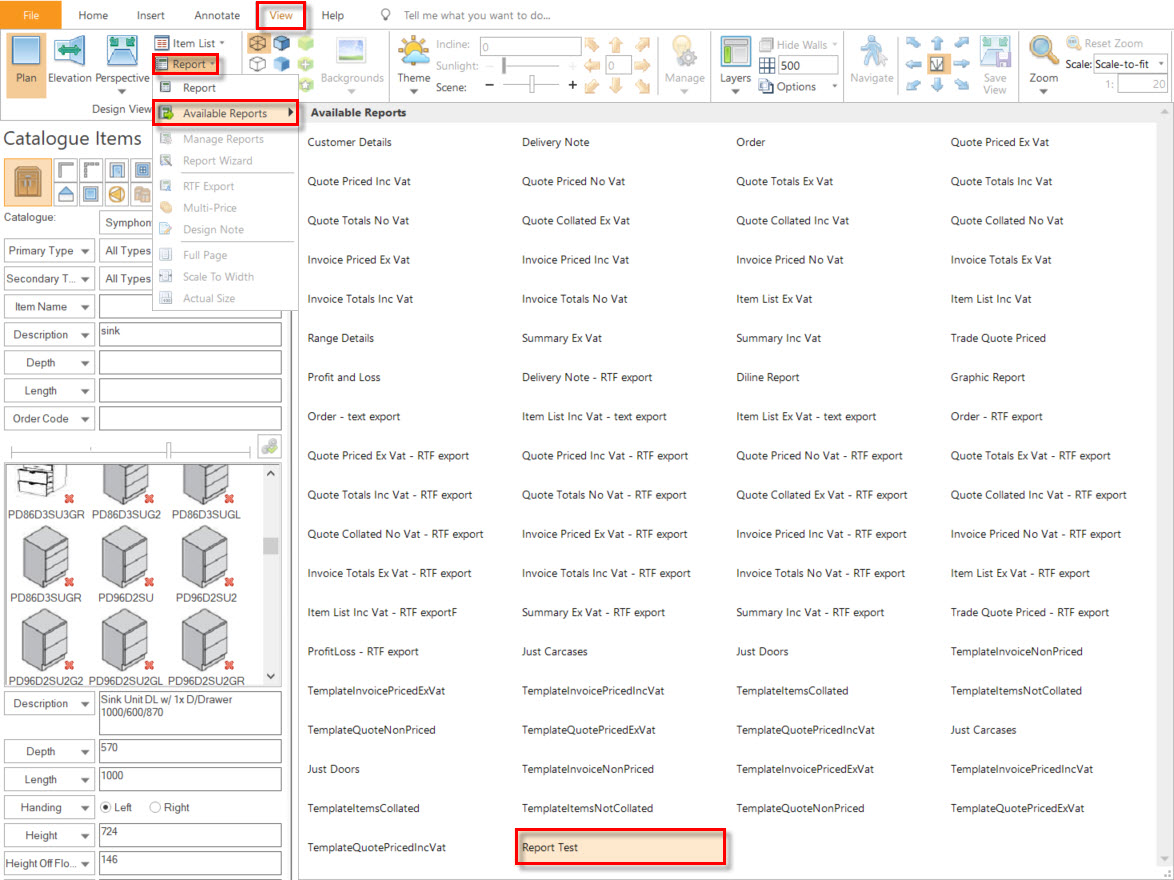Click the Tell me what you want search box
1174x880 pixels.
click(476, 15)
